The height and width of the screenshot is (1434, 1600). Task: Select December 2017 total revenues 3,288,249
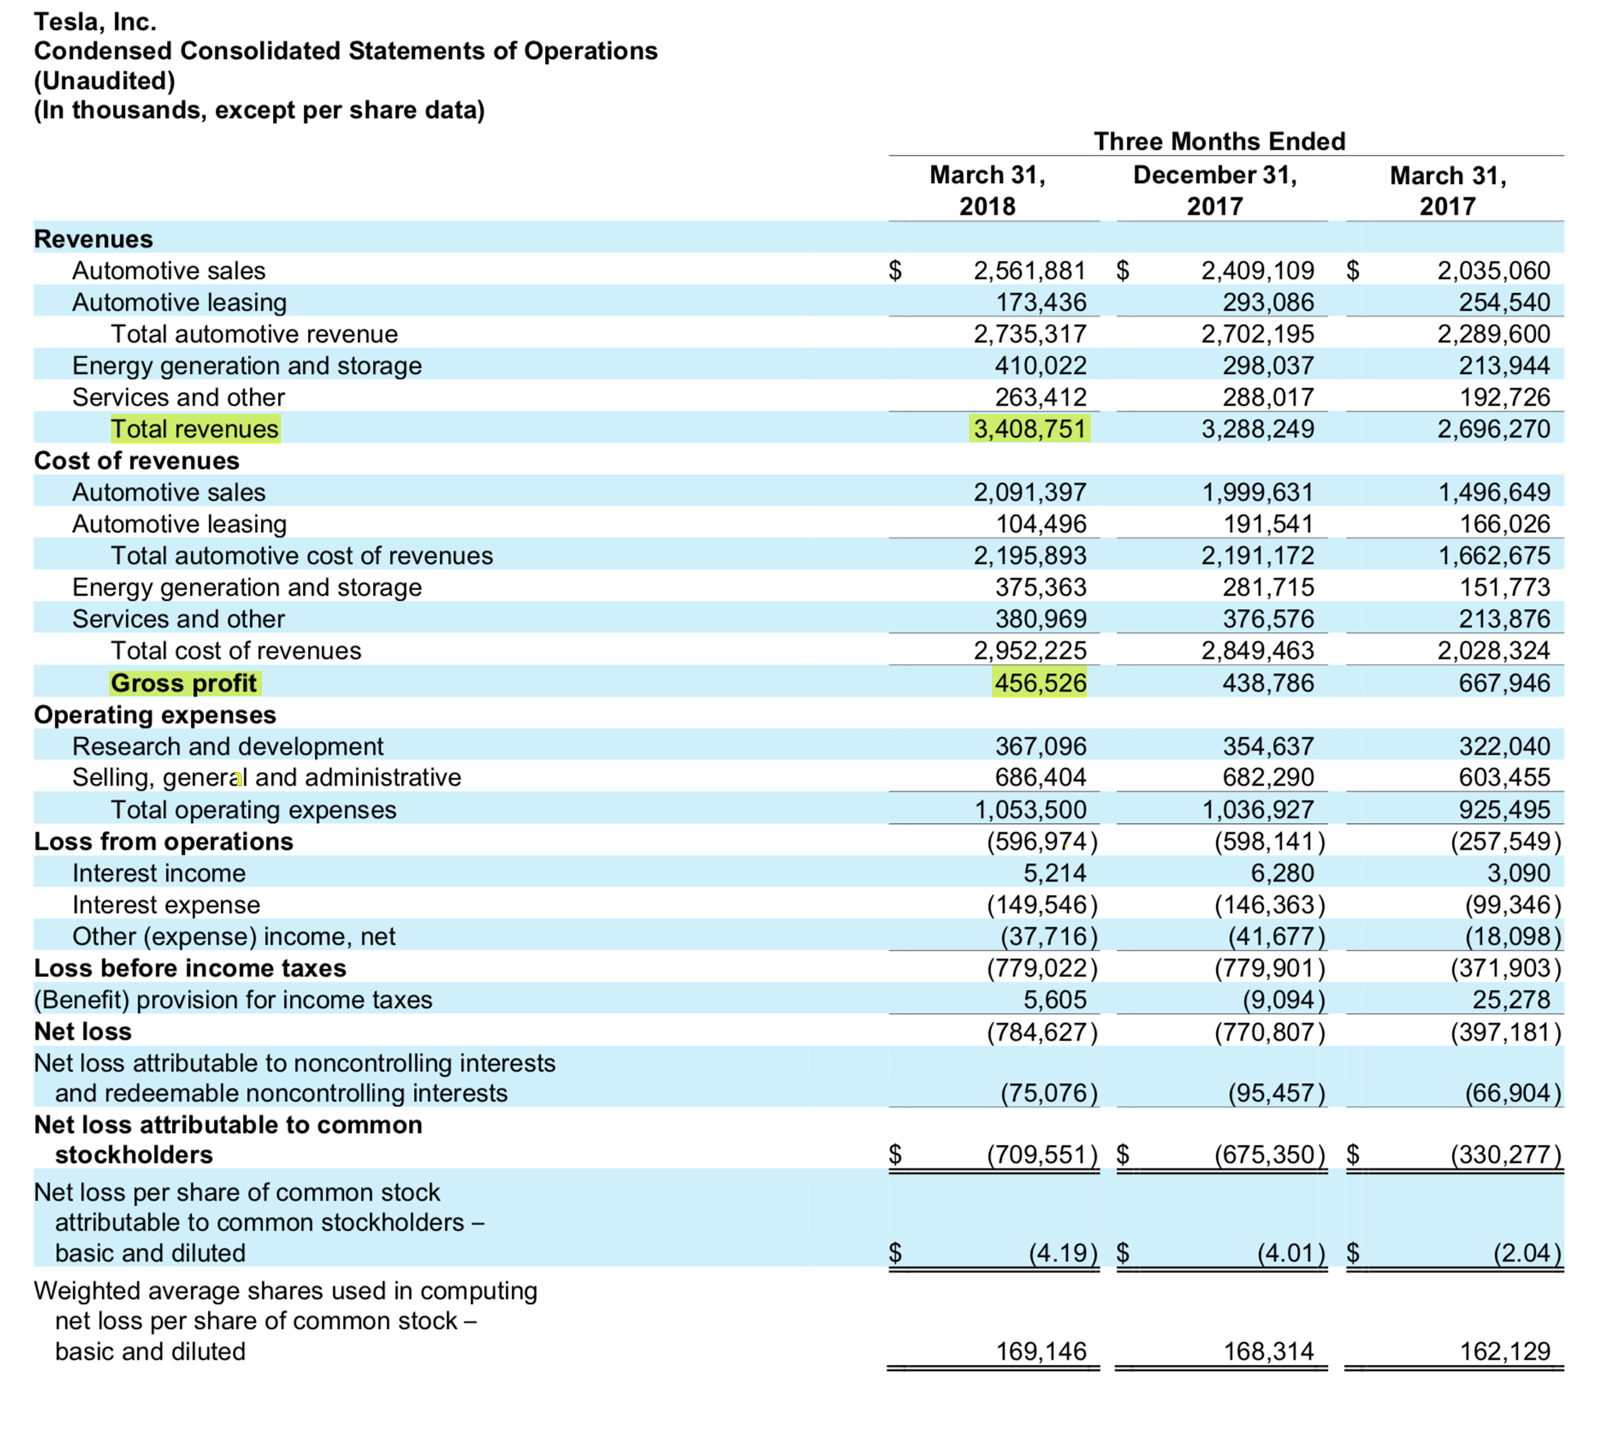(x=1258, y=429)
